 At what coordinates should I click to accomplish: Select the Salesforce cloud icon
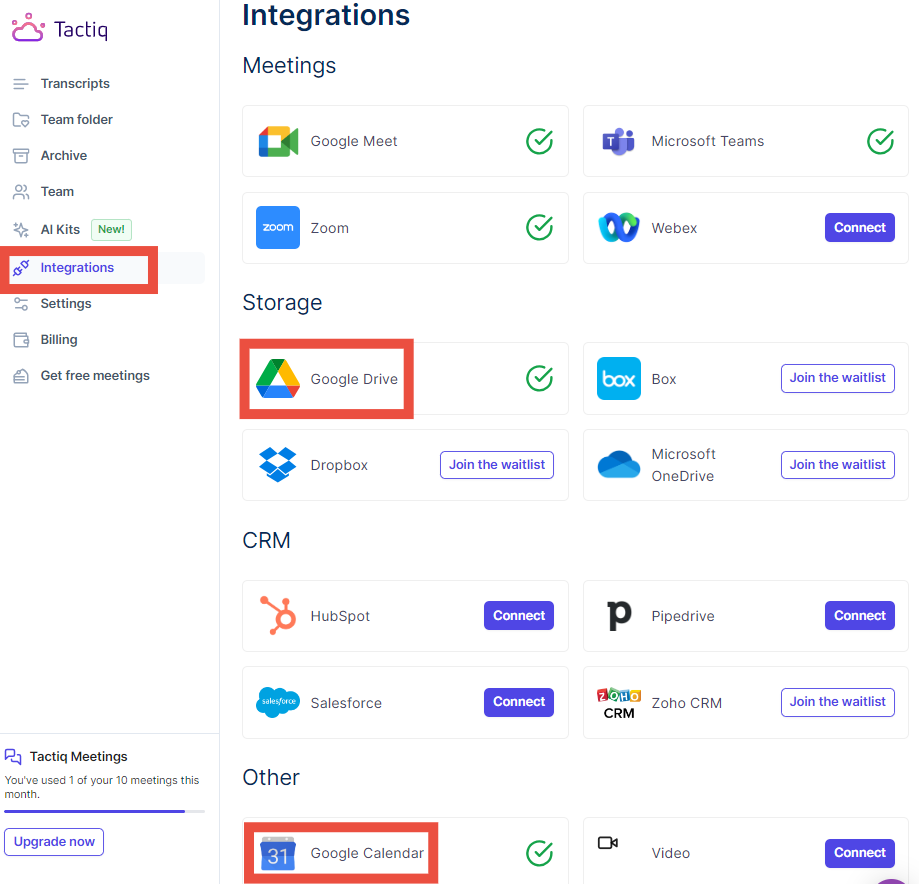coord(278,703)
